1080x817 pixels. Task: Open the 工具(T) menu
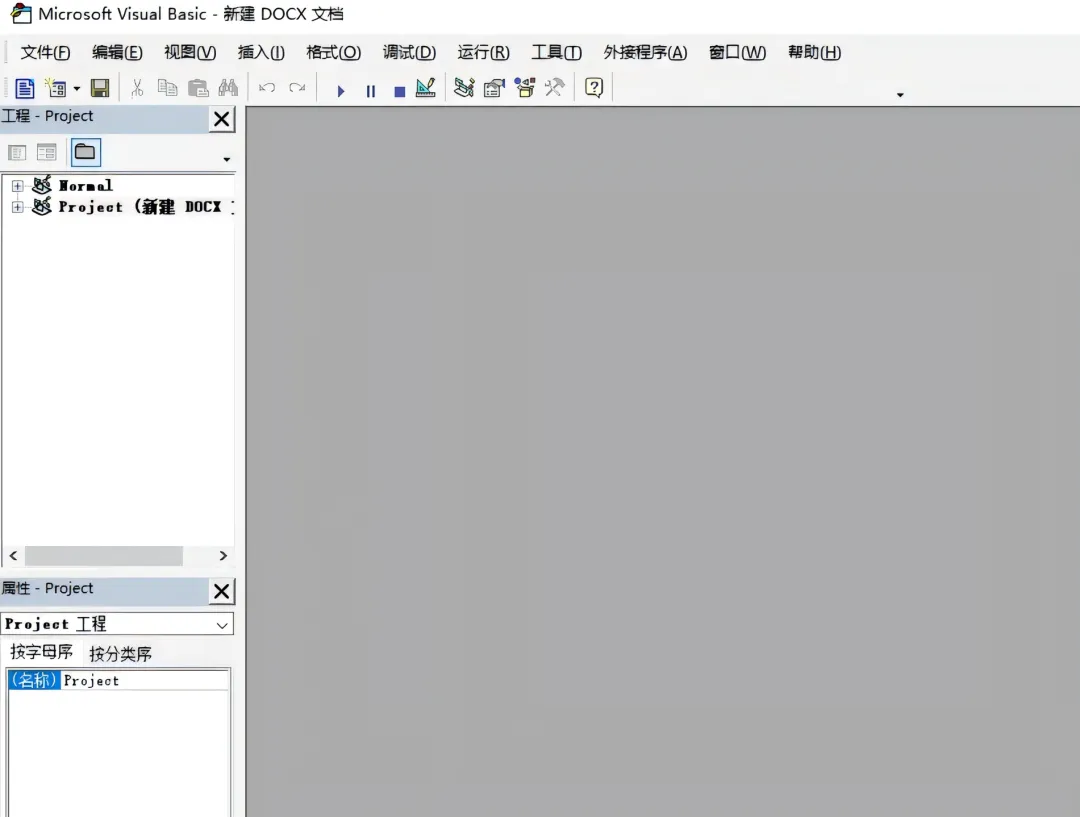(x=557, y=52)
